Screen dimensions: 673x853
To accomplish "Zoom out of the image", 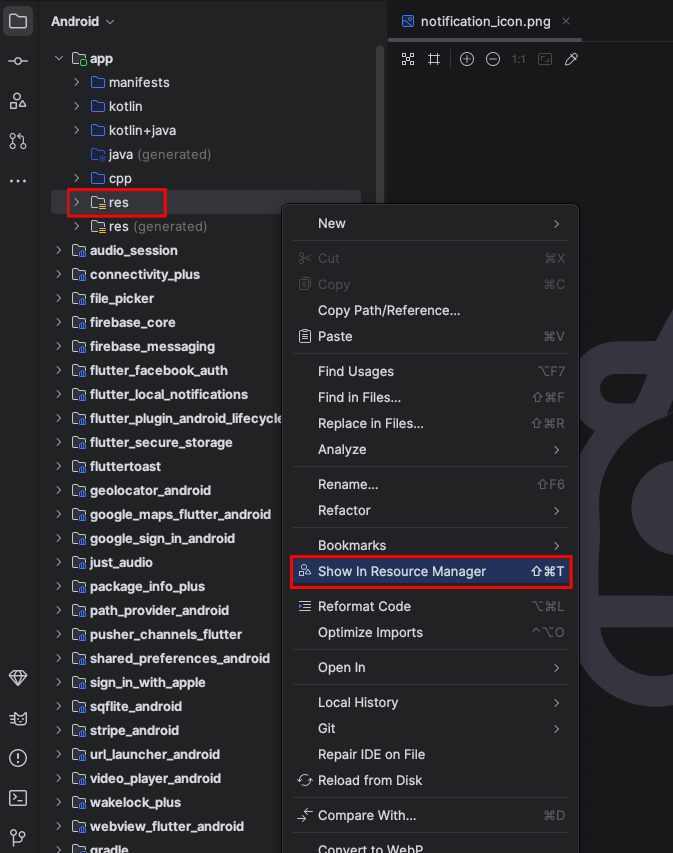I will [493, 59].
